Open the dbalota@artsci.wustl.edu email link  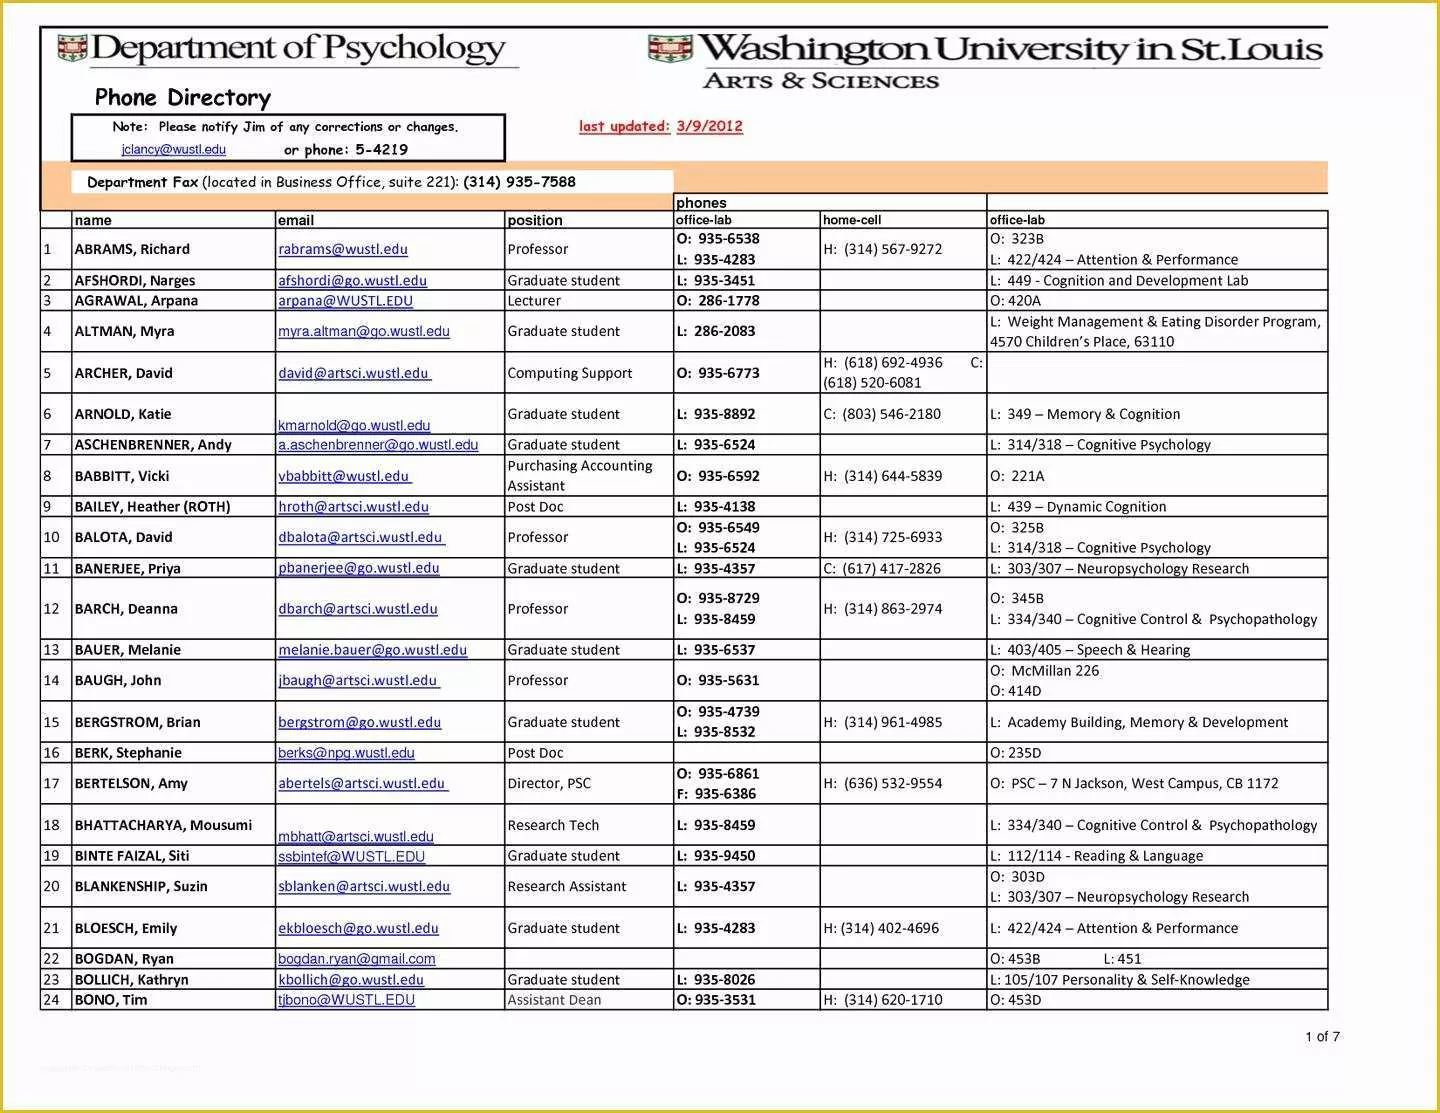tap(361, 537)
